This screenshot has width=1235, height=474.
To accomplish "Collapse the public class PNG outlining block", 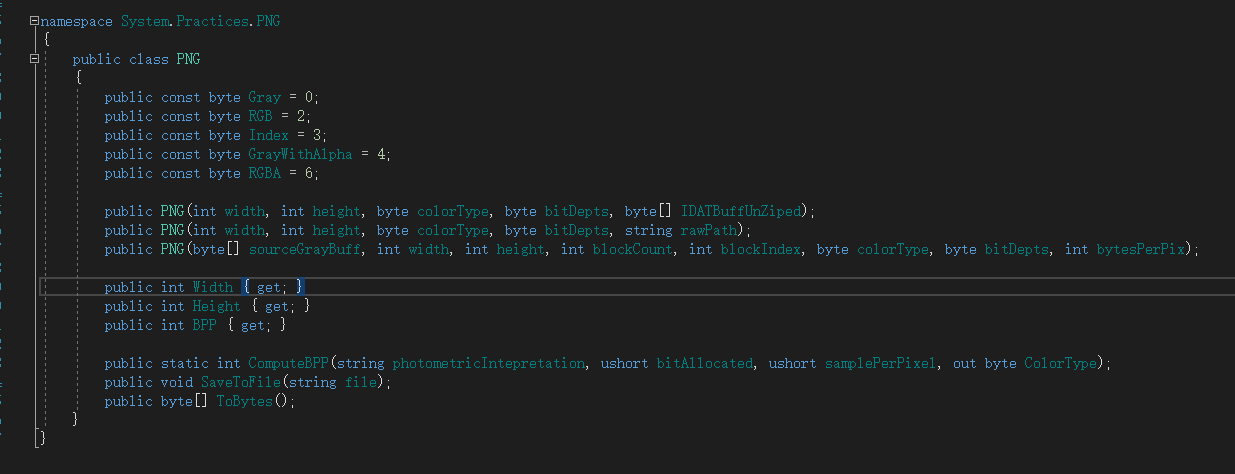I will coord(35,59).
